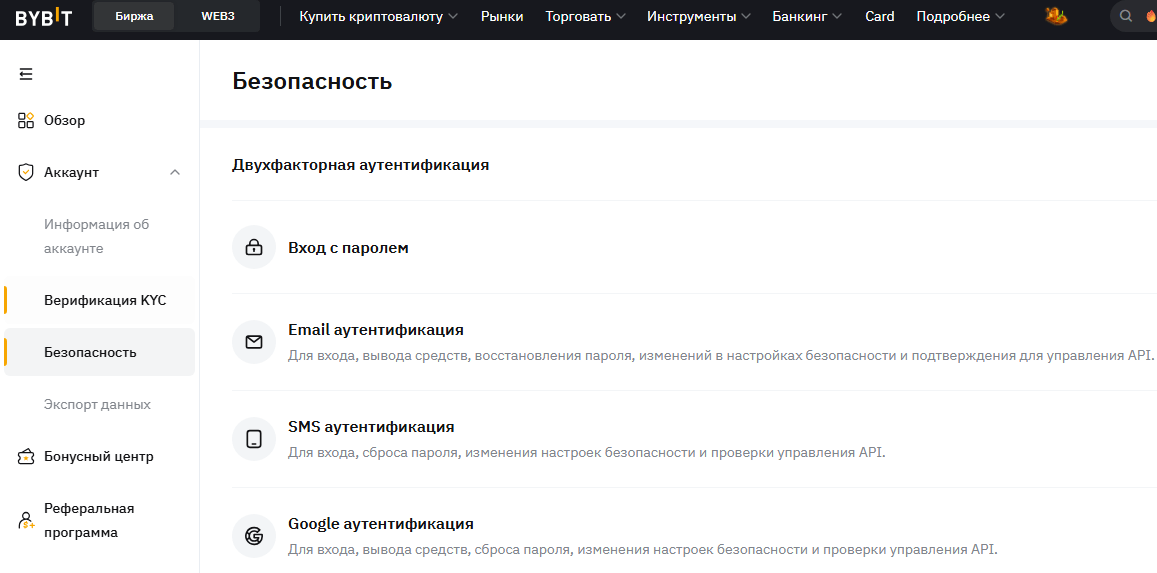Switch to the Биржа mode toggle
The height and width of the screenshot is (573, 1157).
click(x=134, y=16)
